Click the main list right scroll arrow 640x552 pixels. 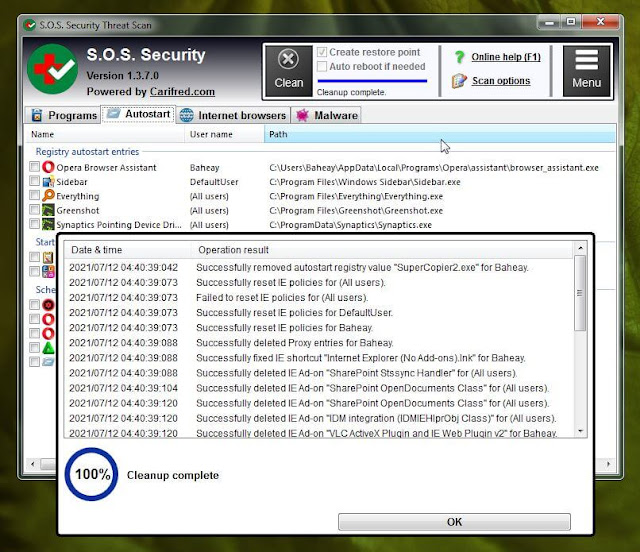609,464
